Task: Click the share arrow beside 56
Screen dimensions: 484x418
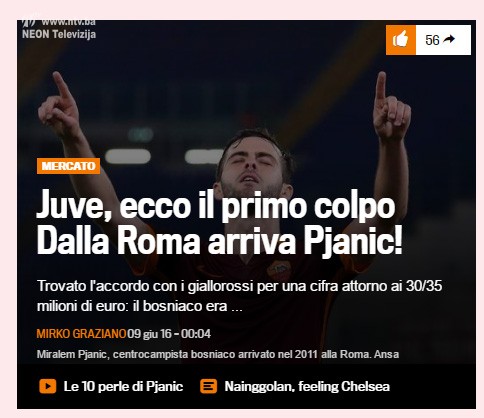Action: pyautogui.click(x=449, y=39)
